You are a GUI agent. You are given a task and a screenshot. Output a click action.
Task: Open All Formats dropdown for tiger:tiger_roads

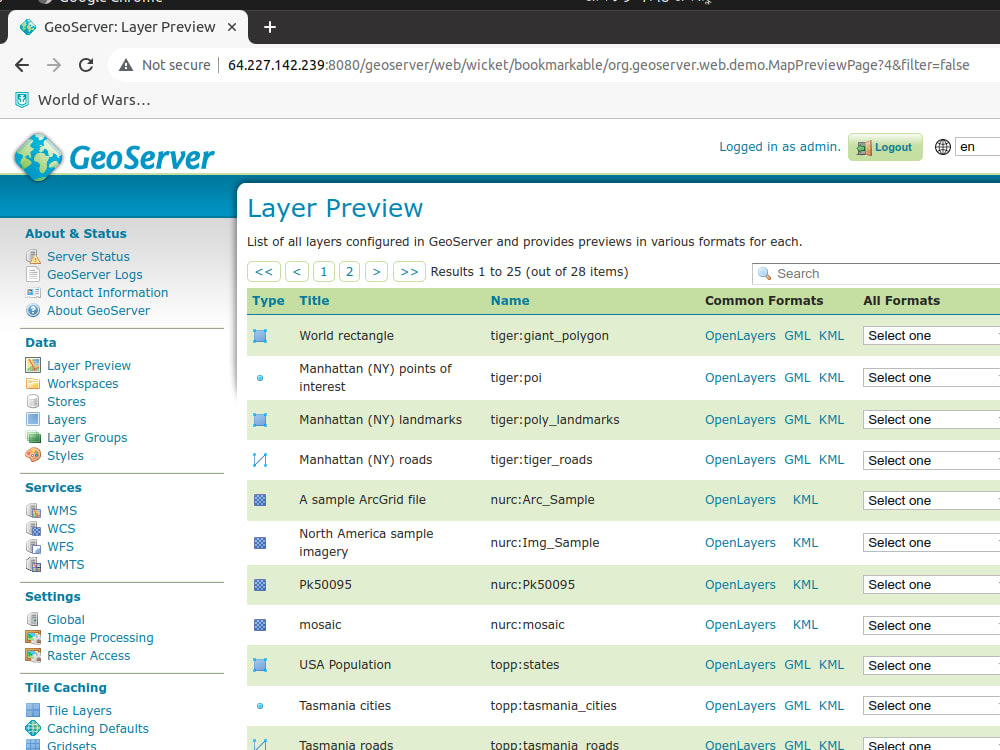tap(931, 460)
